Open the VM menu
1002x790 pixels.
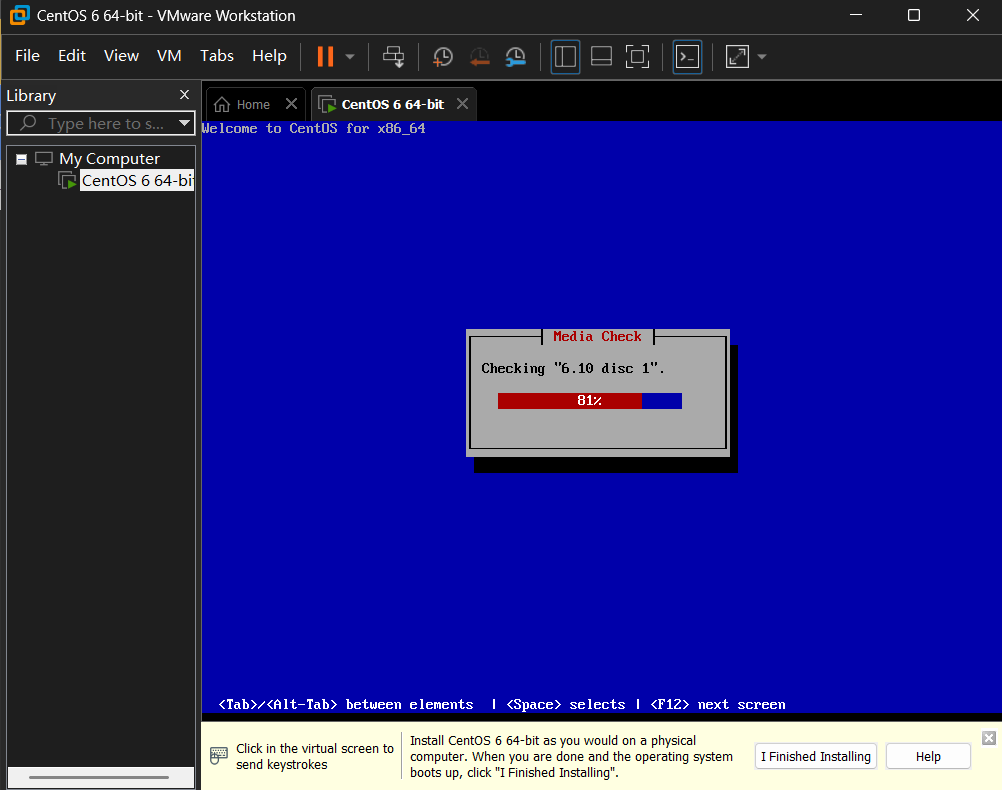coord(169,56)
